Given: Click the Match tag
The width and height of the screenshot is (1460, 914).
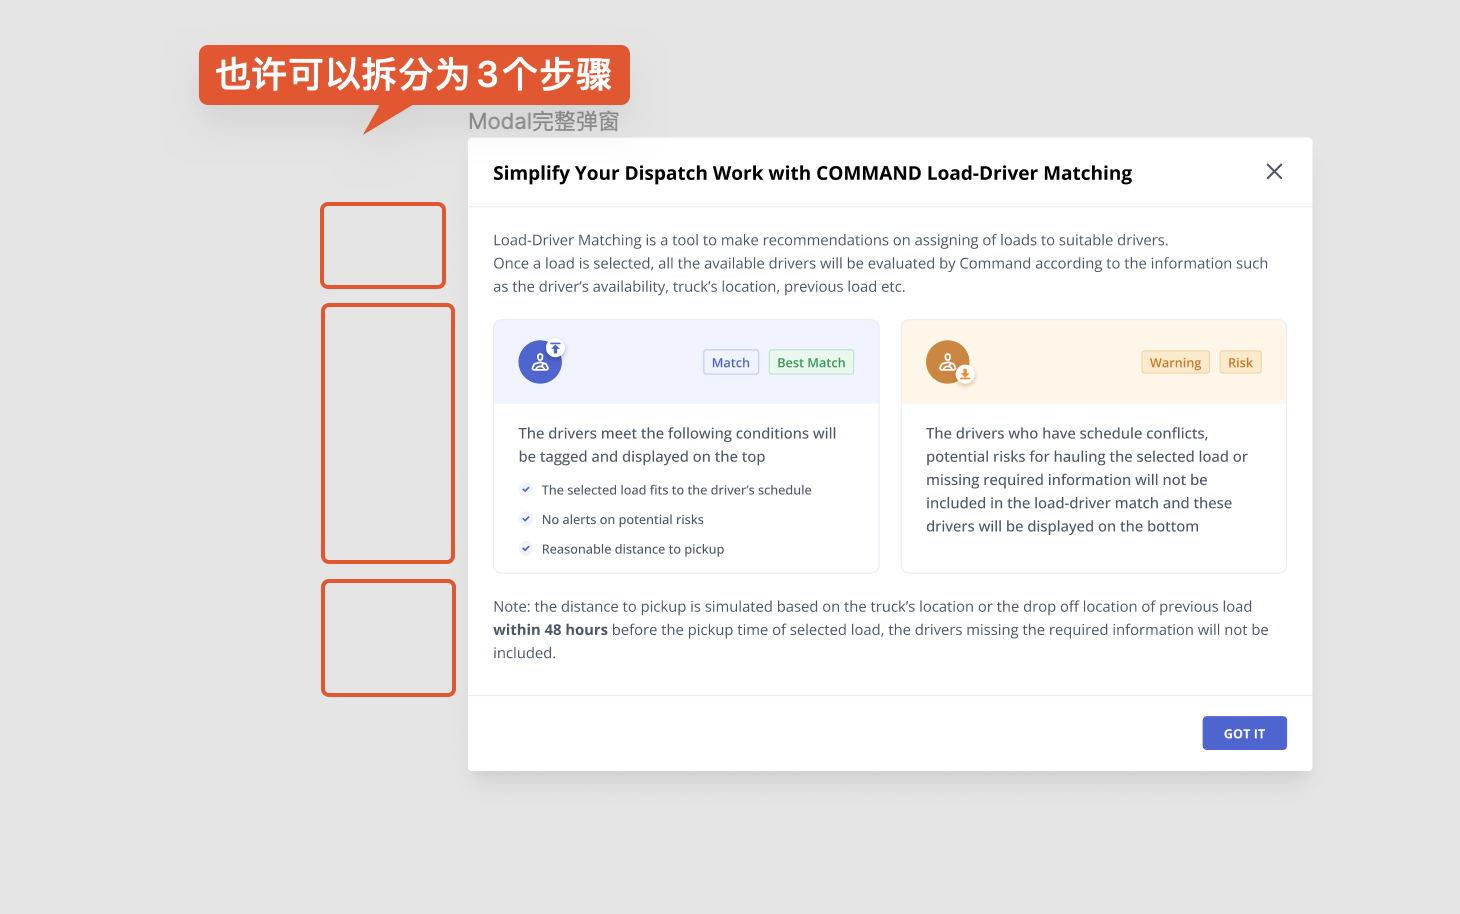Looking at the screenshot, I should click(731, 362).
